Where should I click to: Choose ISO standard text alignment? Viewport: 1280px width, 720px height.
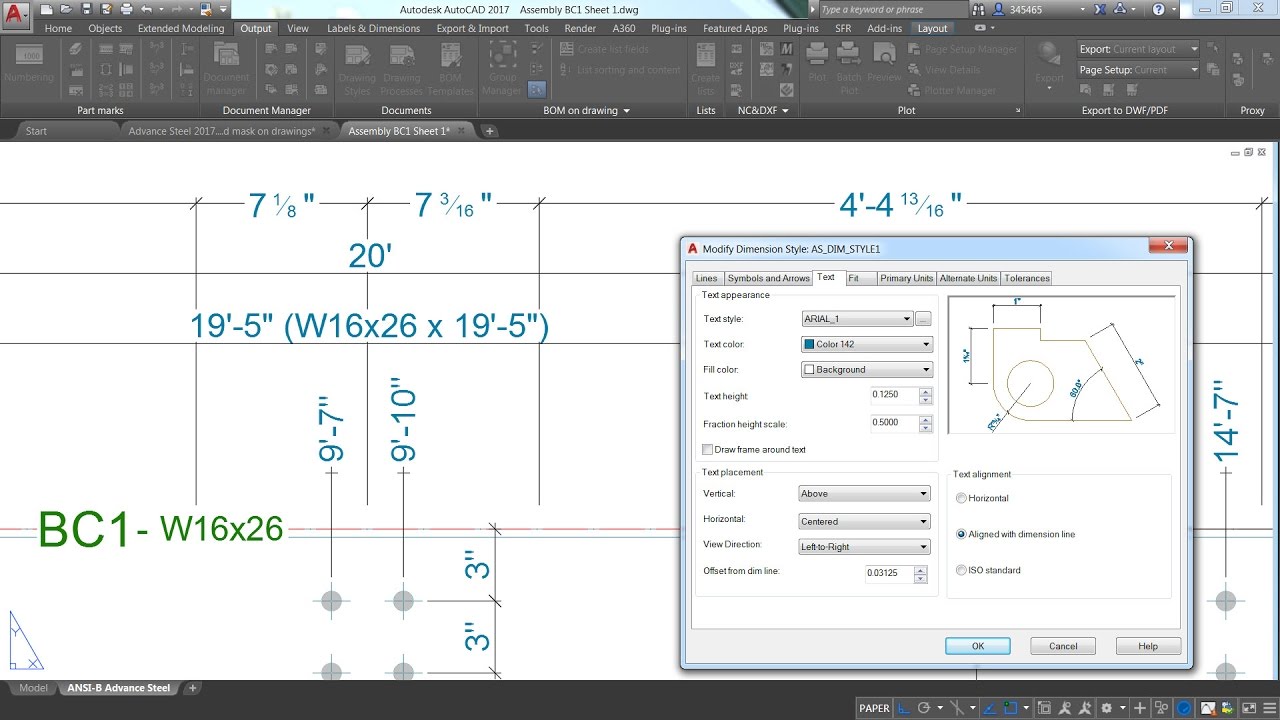962,570
